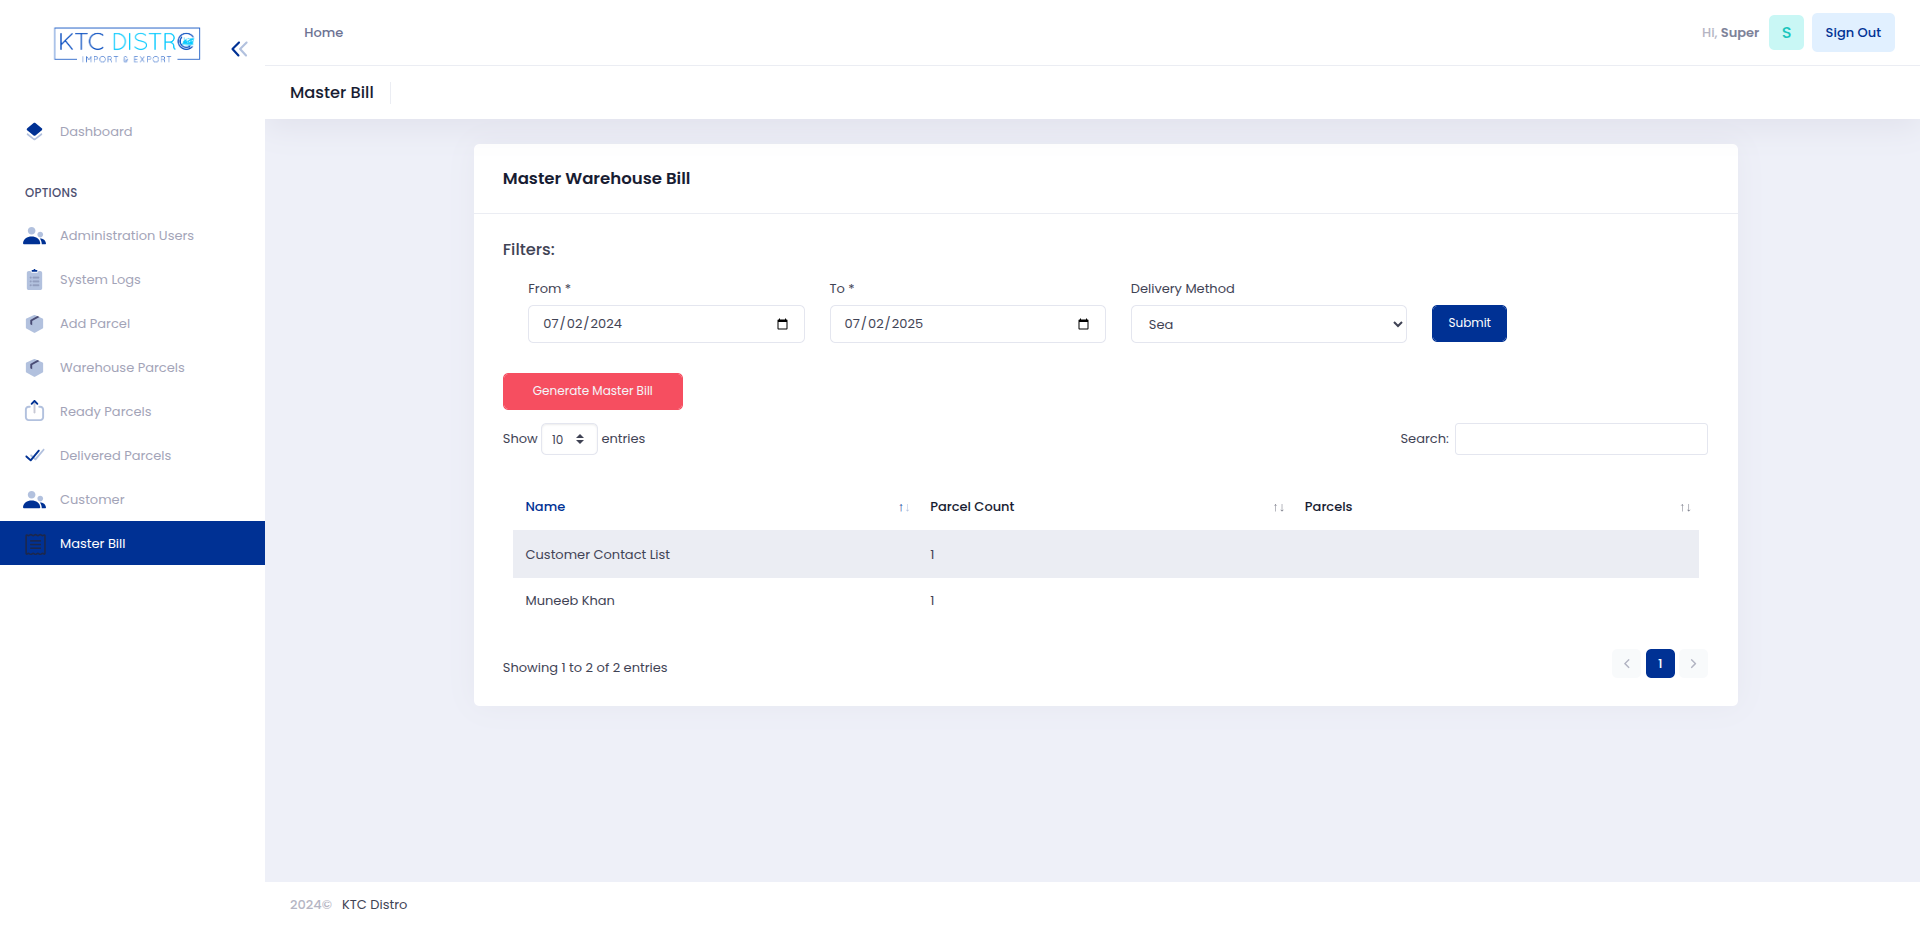The width and height of the screenshot is (1920, 927).
Task: Select the Warehouse Parcels icon
Action: pyautogui.click(x=34, y=367)
